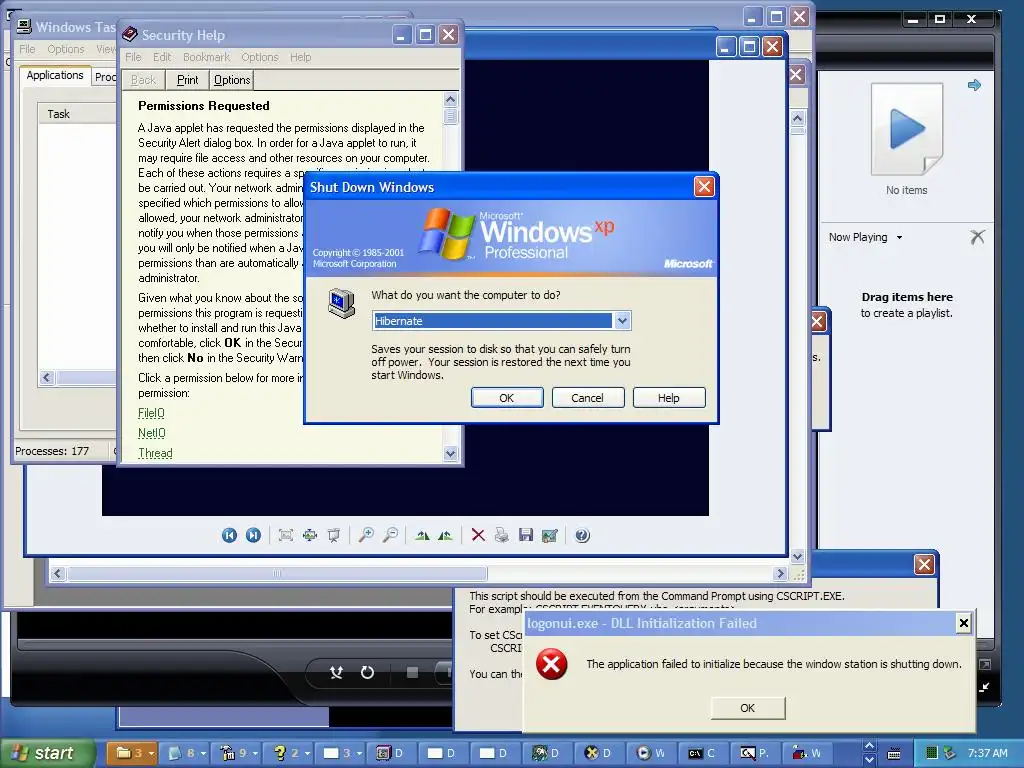The image size is (1024, 768).
Task: Click left arrow of Task Manager list scrollbar
Action: click(46, 377)
